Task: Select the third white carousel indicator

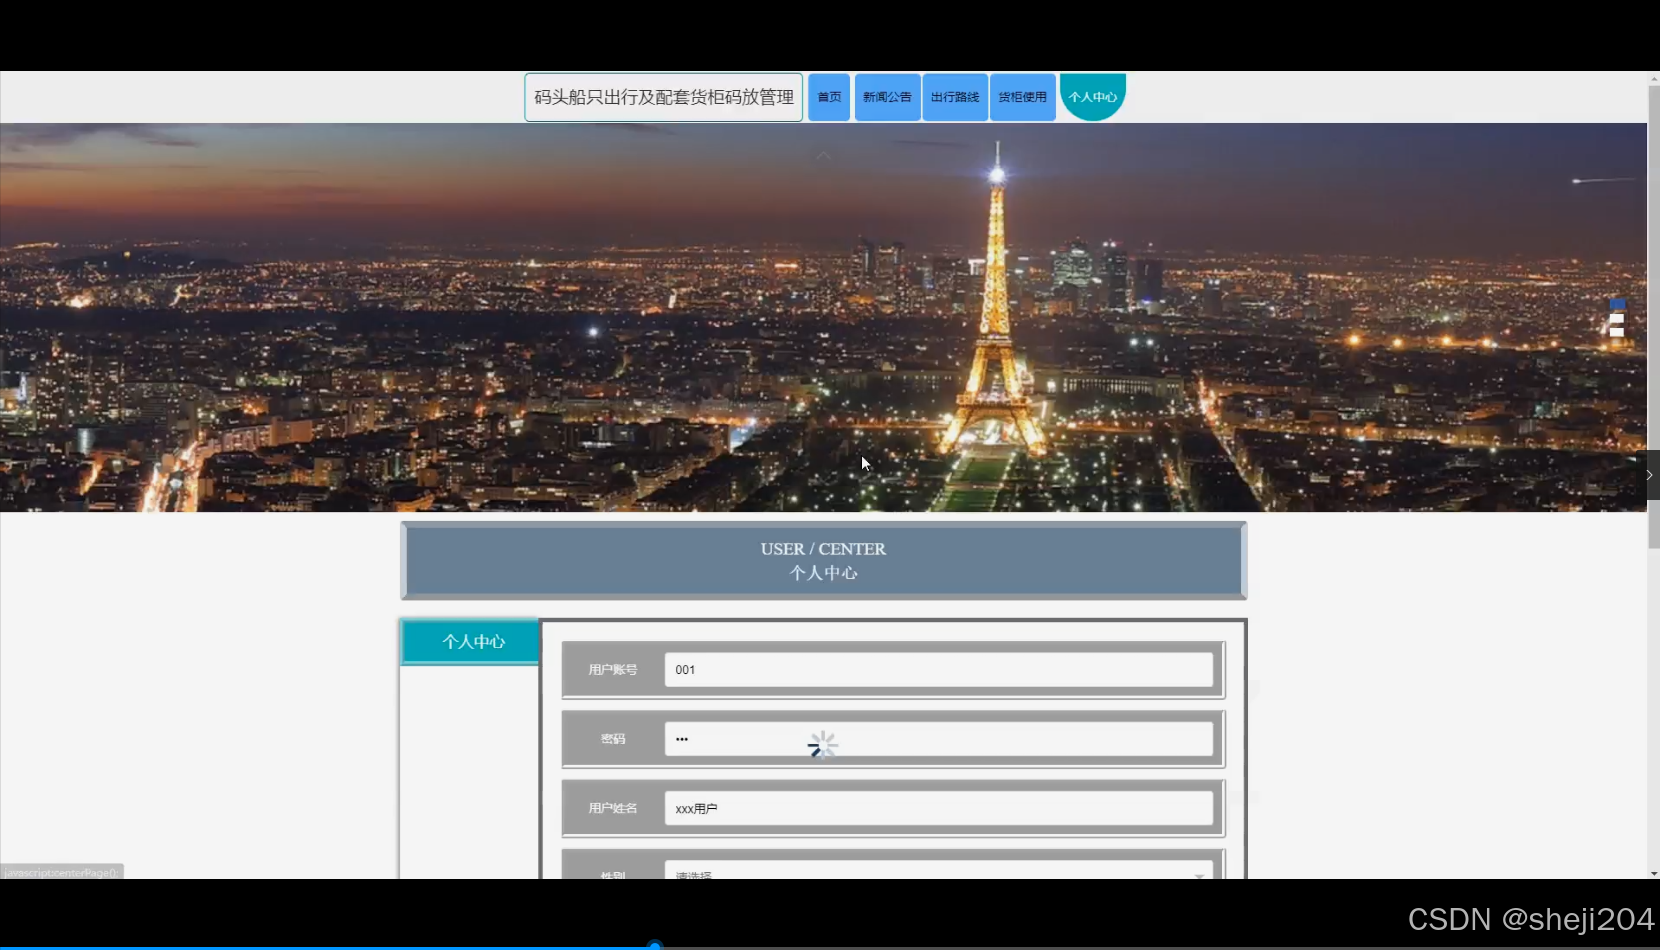Action: (1617, 332)
